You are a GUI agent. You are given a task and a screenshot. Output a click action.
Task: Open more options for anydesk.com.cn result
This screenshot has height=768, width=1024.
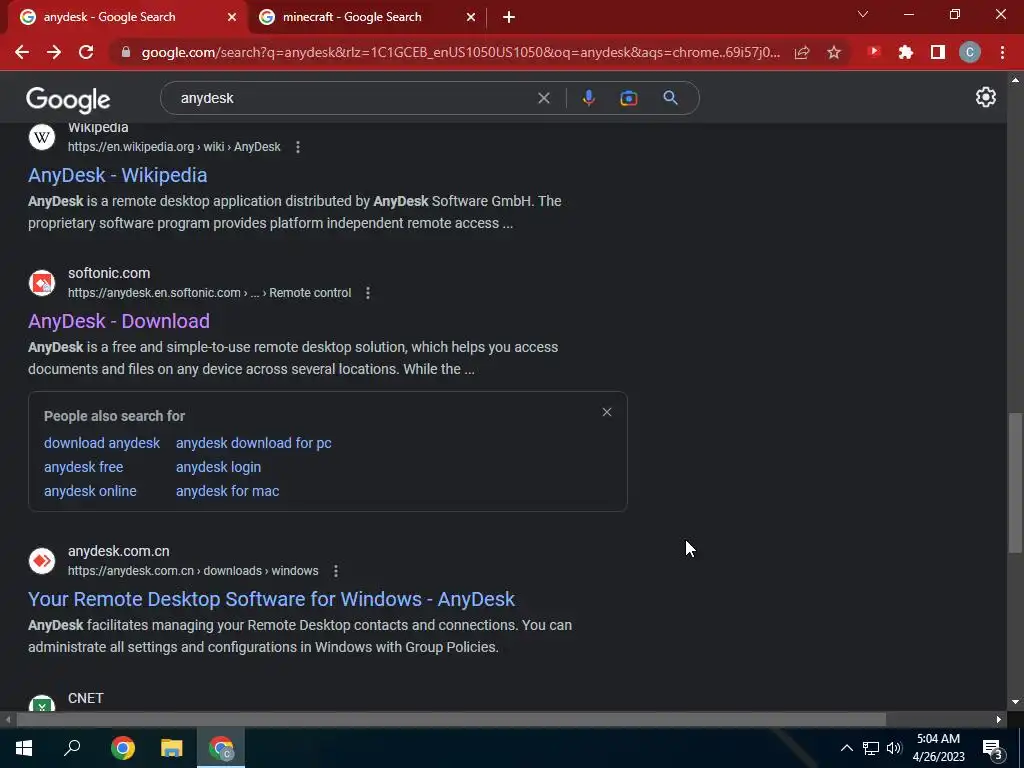point(336,571)
